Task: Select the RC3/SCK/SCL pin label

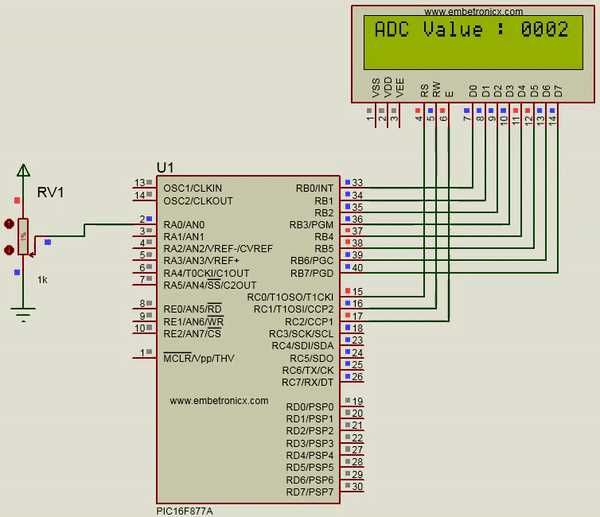Action: [x=301, y=334]
